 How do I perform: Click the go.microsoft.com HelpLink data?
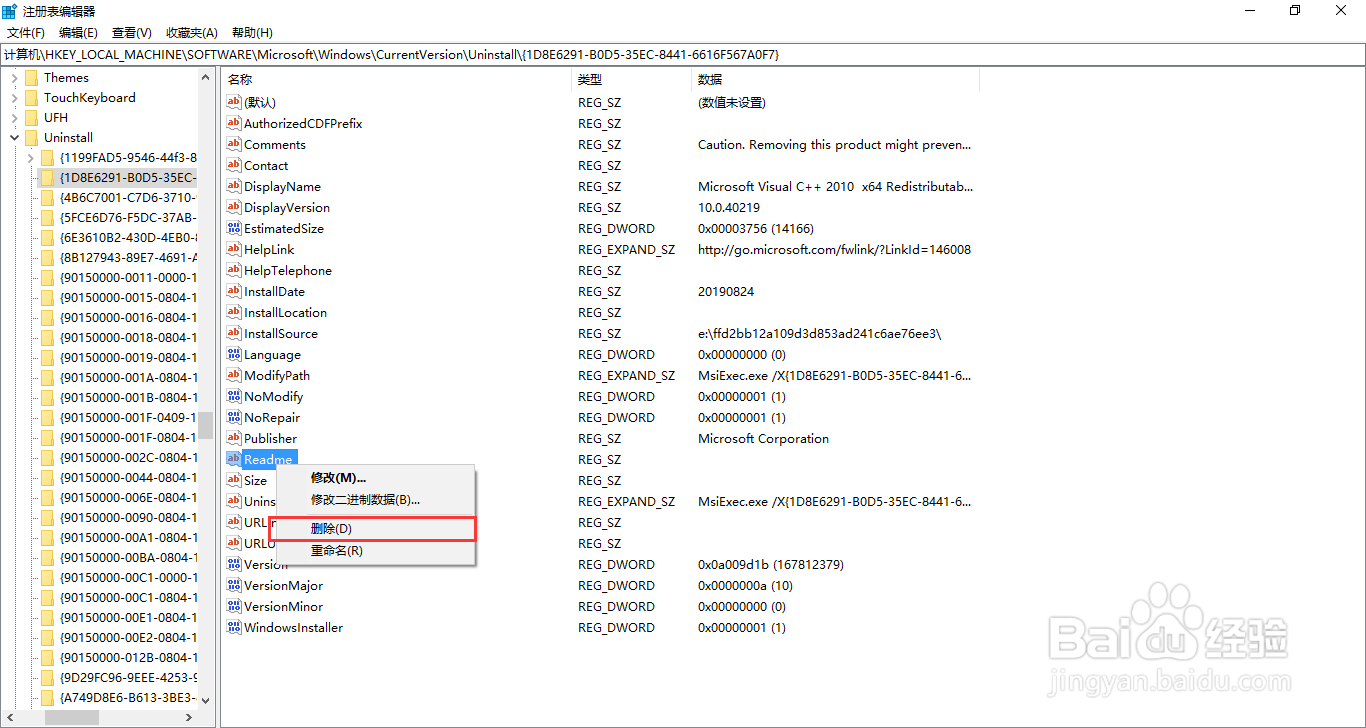(x=834, y=249)
